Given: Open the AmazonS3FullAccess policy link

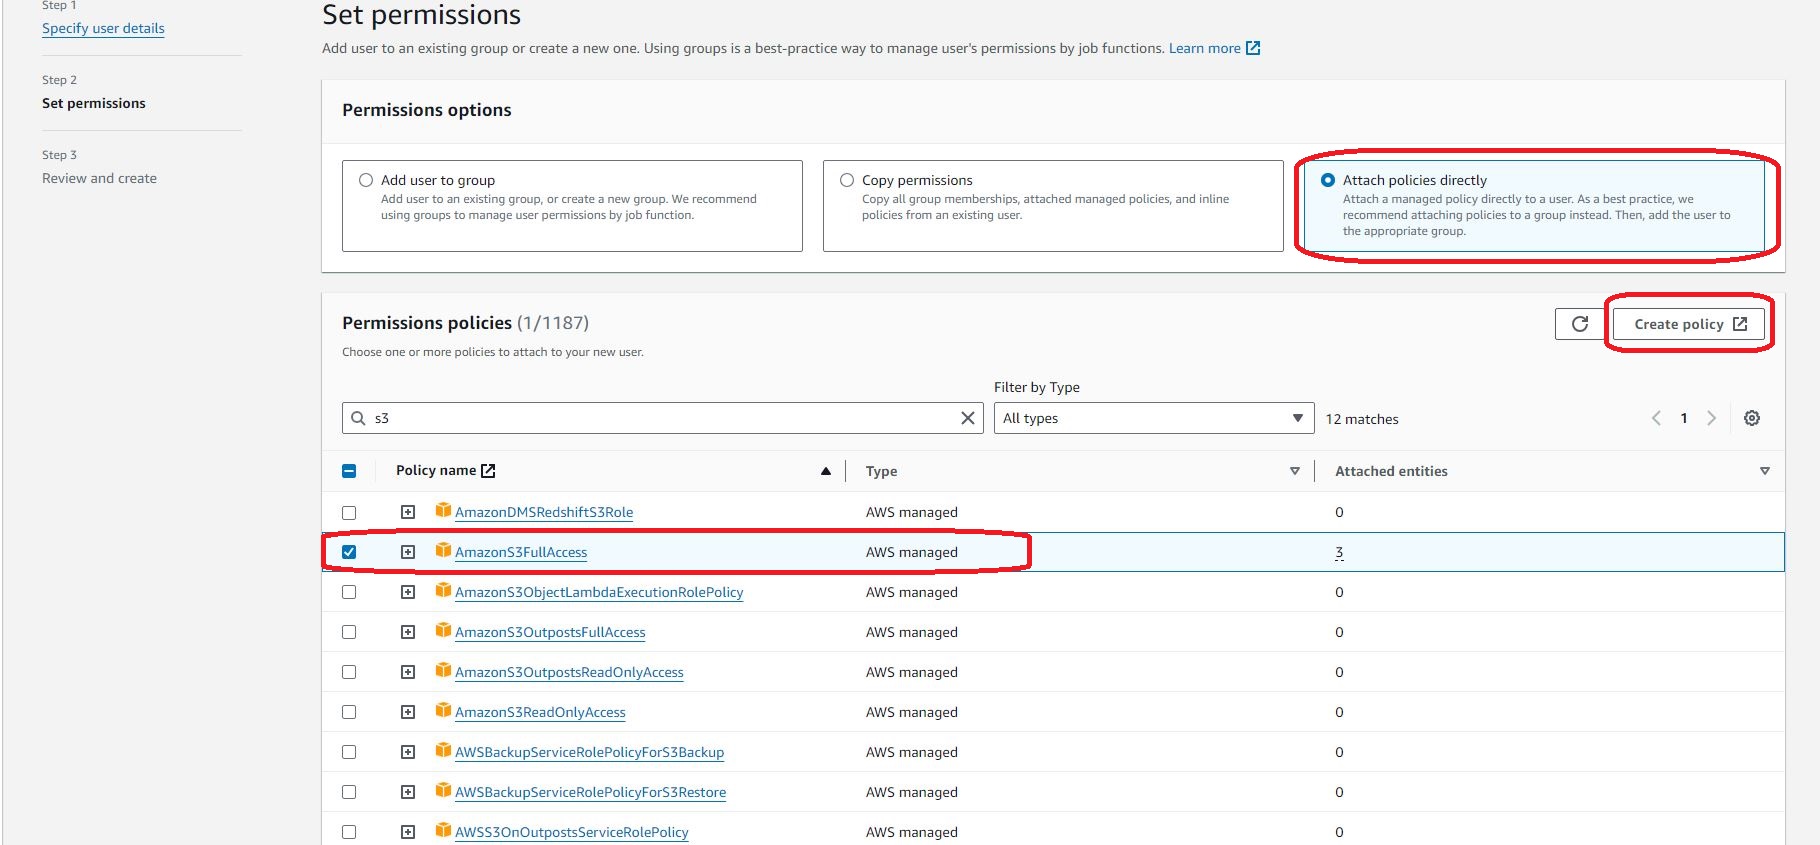Looking at the screenshot, I should [521, 552].
